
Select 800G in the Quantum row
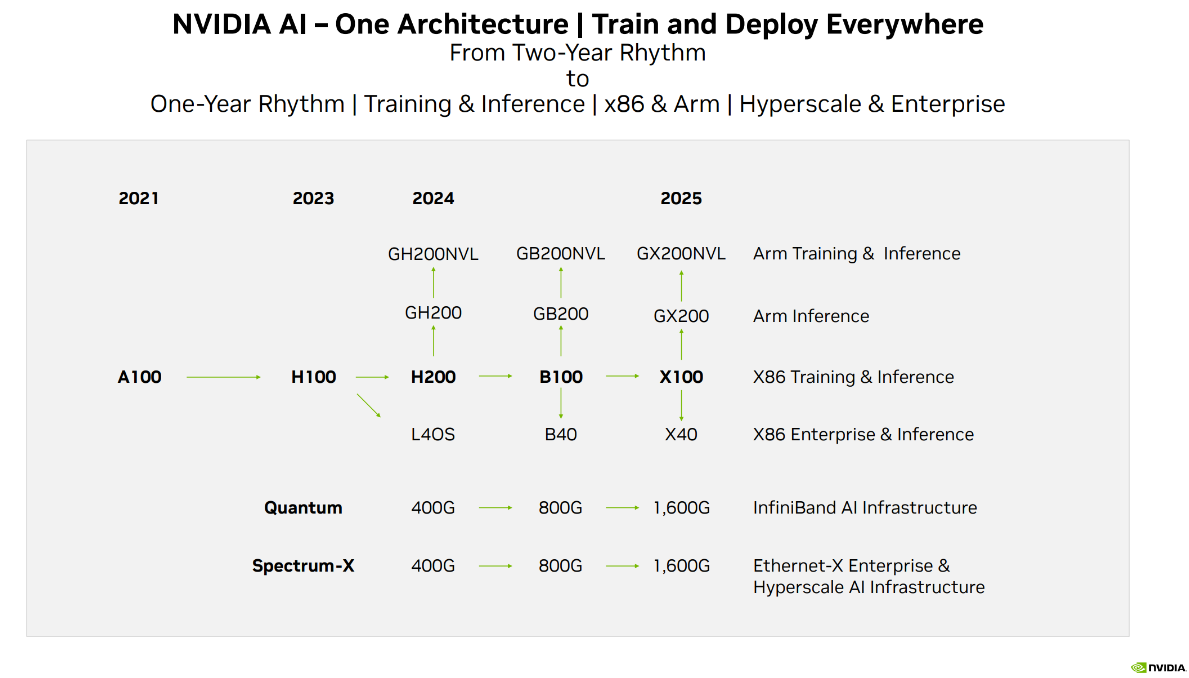click(x=560, y=508)
